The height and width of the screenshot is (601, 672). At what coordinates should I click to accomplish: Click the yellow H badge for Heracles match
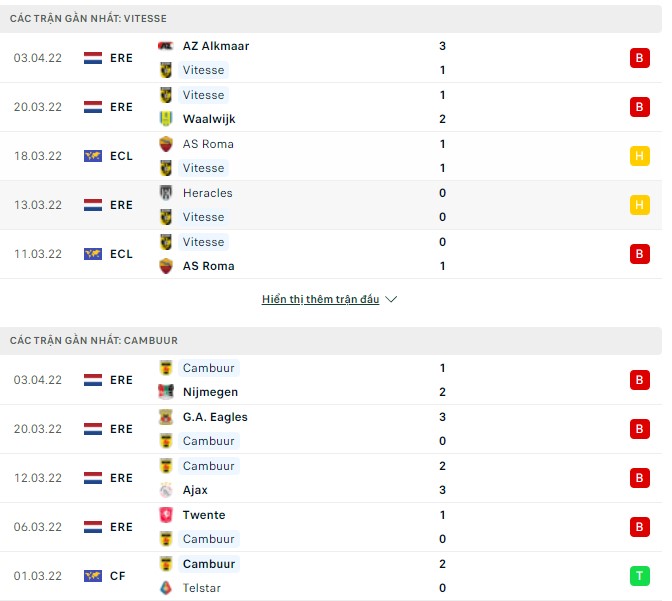click(x=639, y=205)
